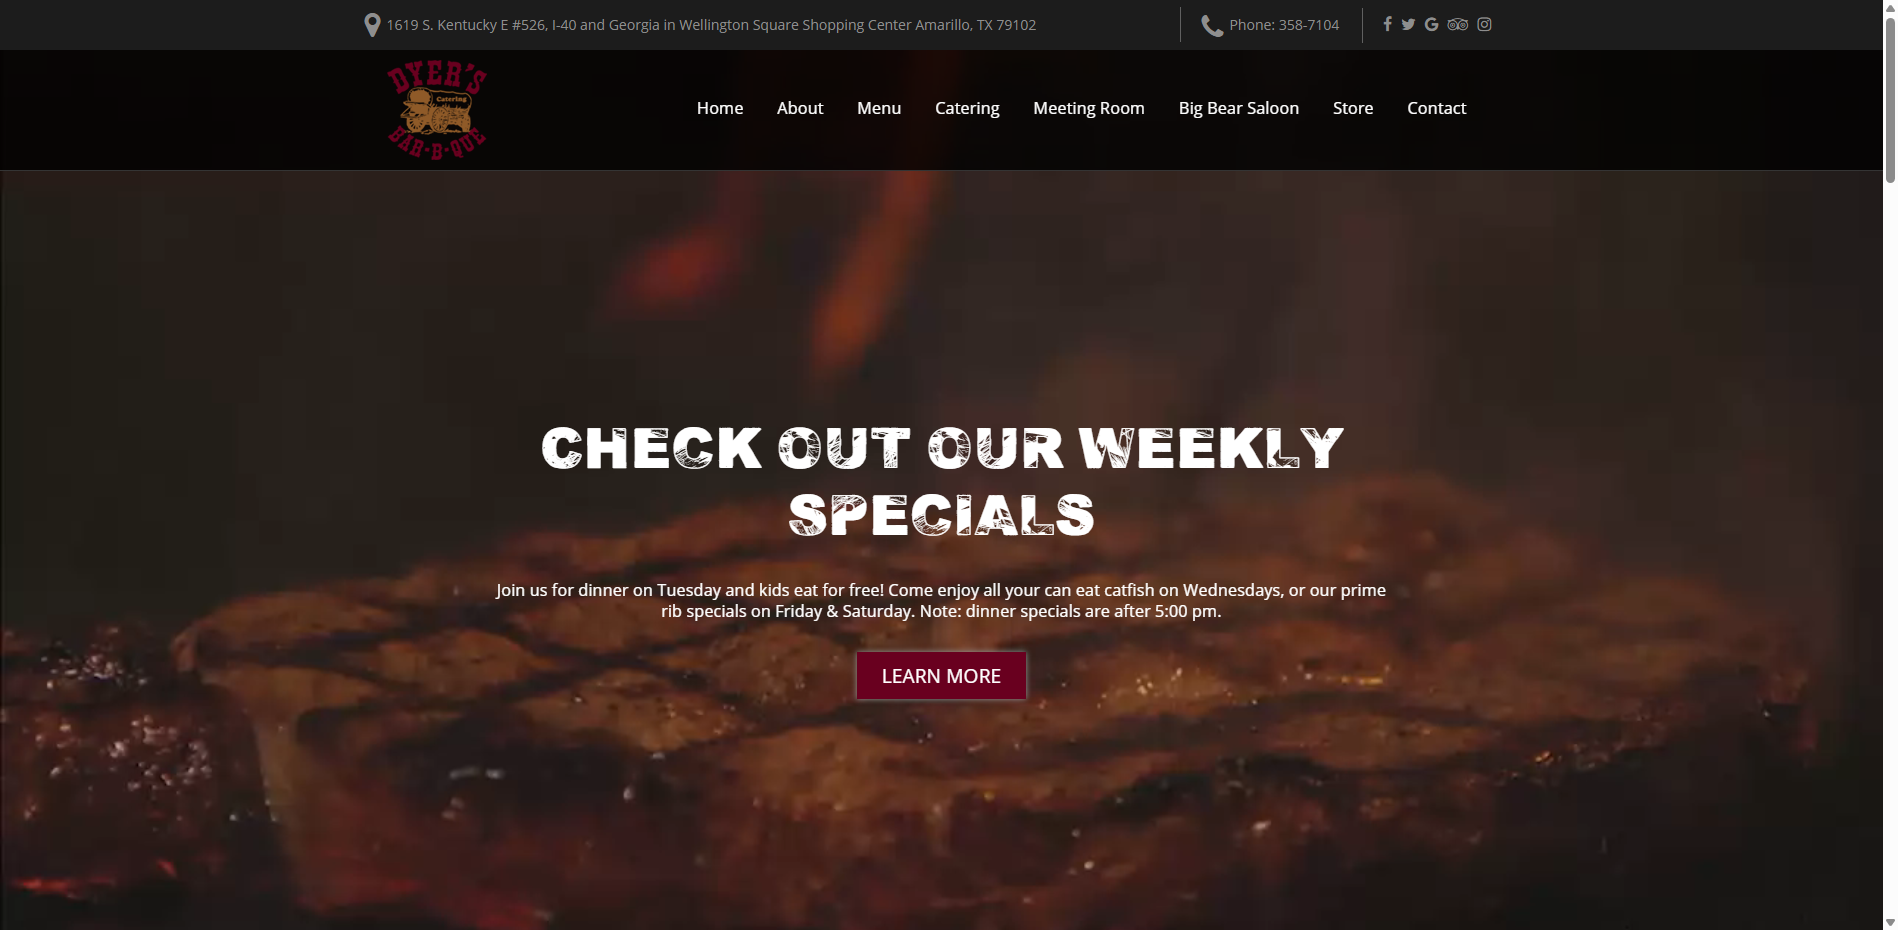The width and height of the screenshot is (1898, 930).
Task: Click the phone handset icon
Action: [x=1212, y=25]
